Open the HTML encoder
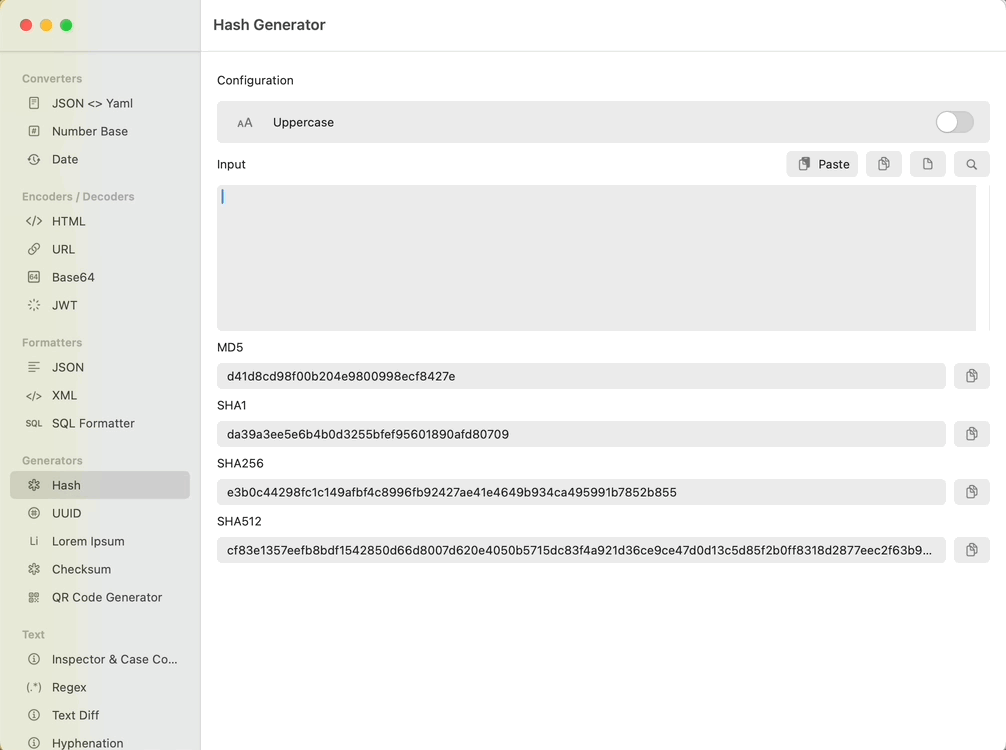The image size is (1006, 750). pos(99,221)
